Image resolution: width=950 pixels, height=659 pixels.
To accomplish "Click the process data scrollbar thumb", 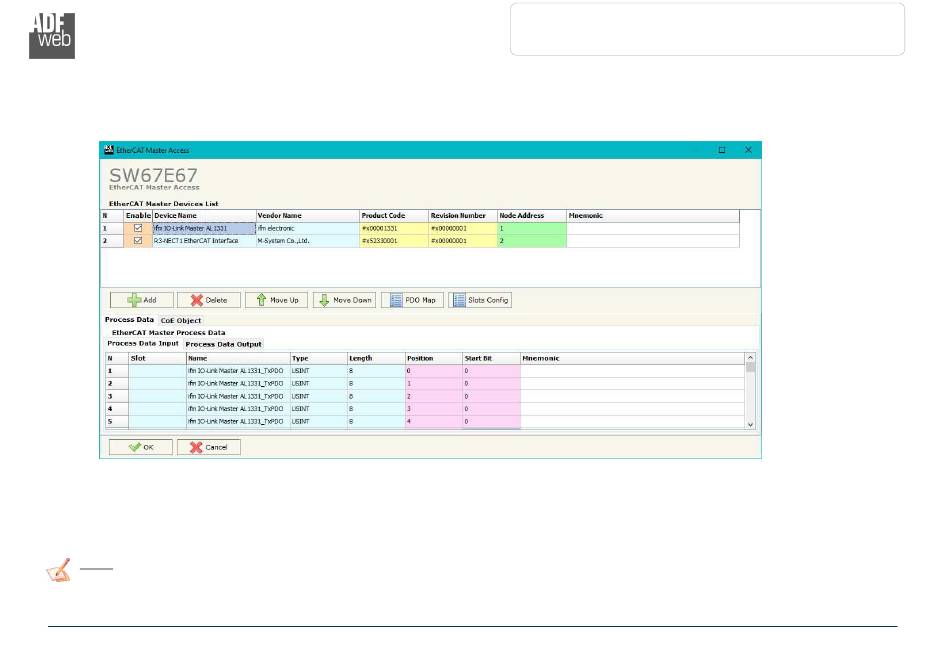I will [x=750, y=367].
